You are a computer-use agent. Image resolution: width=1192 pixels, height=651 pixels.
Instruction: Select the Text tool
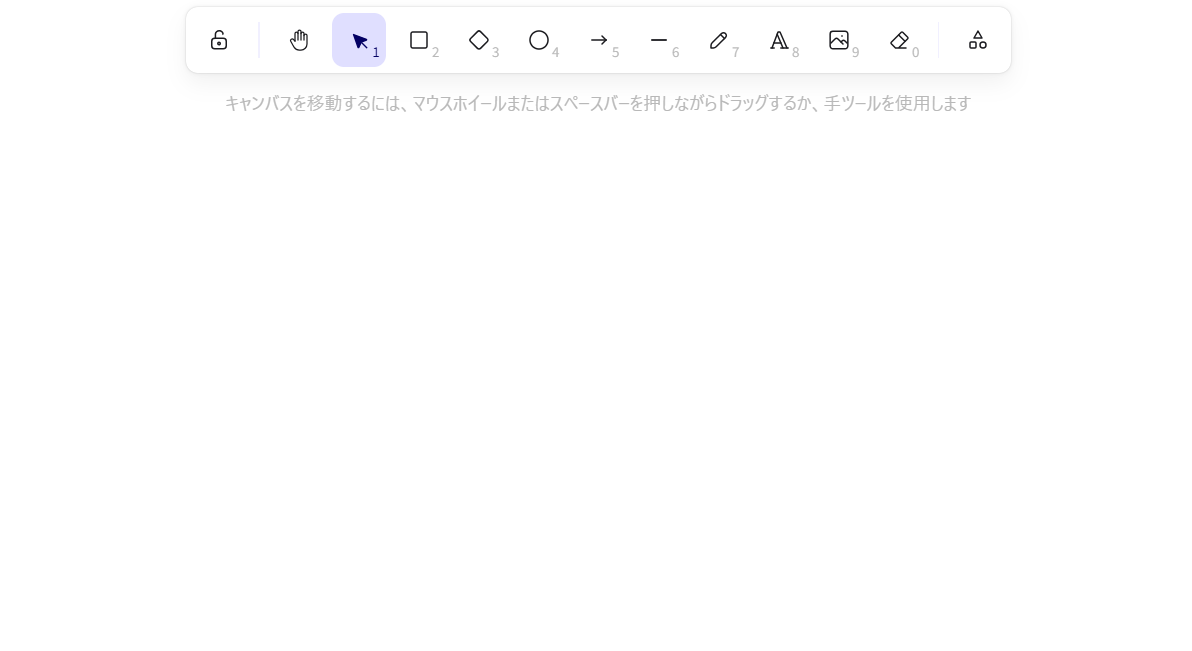[x=779, y=40]
